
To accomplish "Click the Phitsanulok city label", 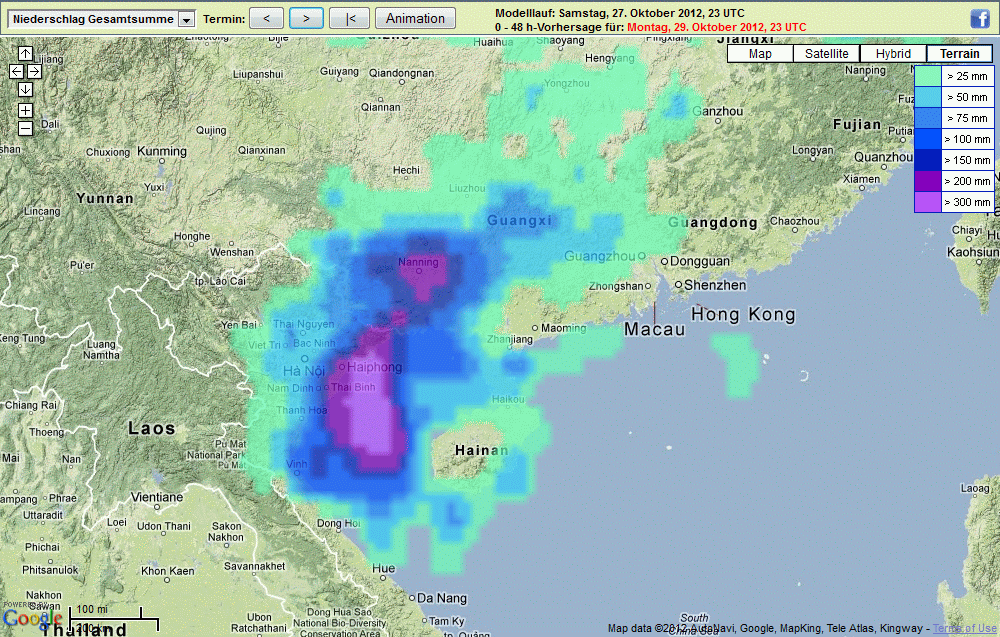I will coord(50,569).
